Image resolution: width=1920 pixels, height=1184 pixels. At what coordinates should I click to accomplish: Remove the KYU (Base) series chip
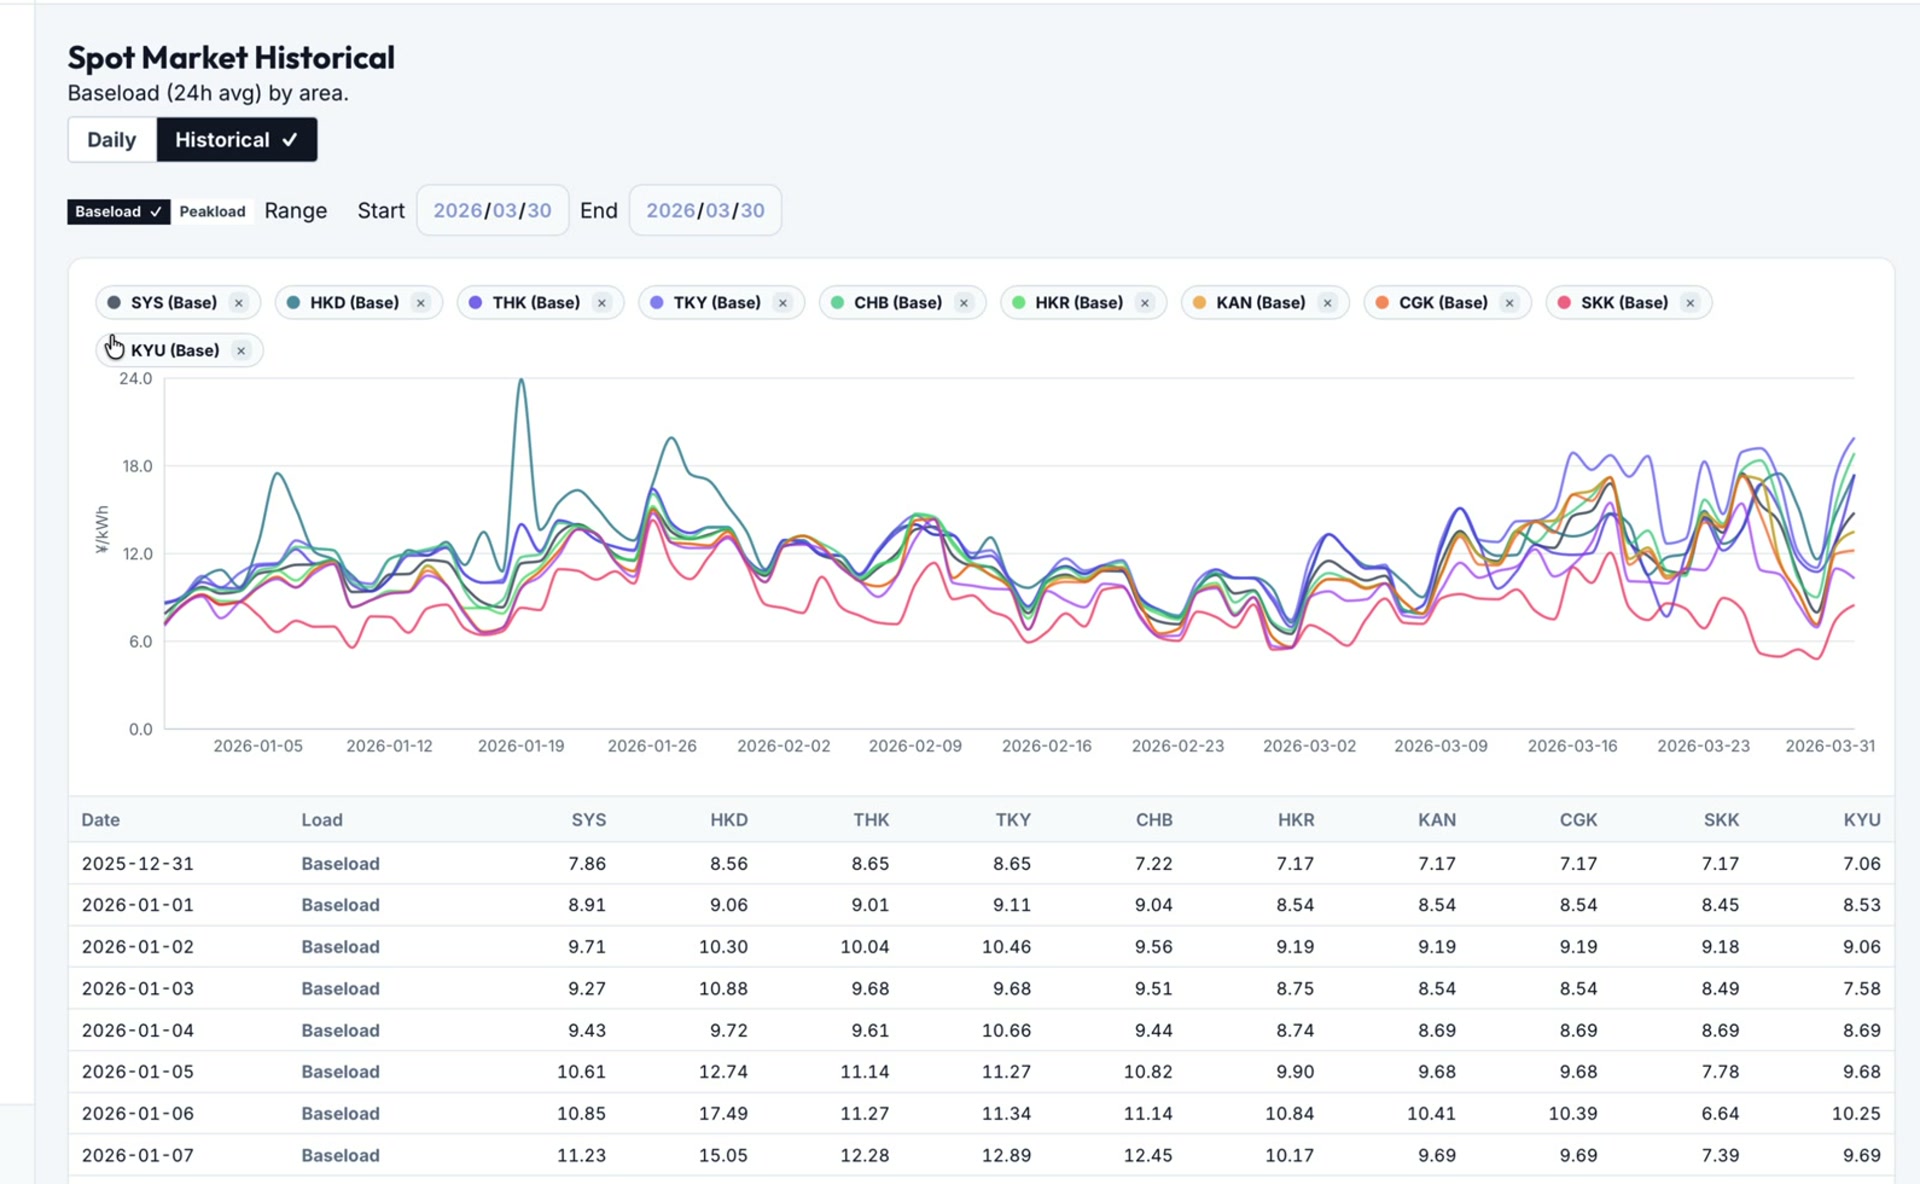coord(240,350)
